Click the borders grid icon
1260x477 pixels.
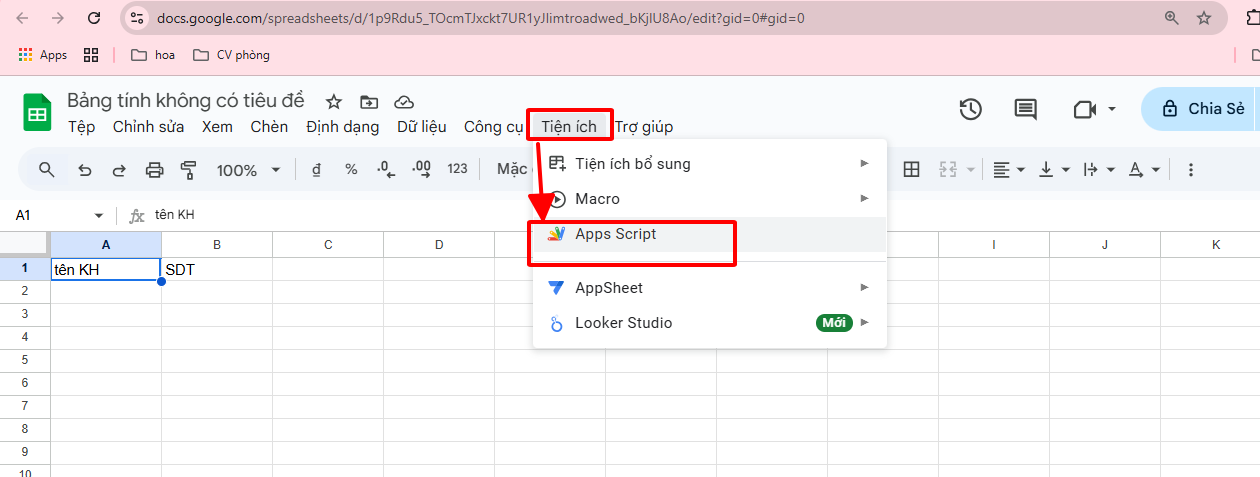(911, 170)
